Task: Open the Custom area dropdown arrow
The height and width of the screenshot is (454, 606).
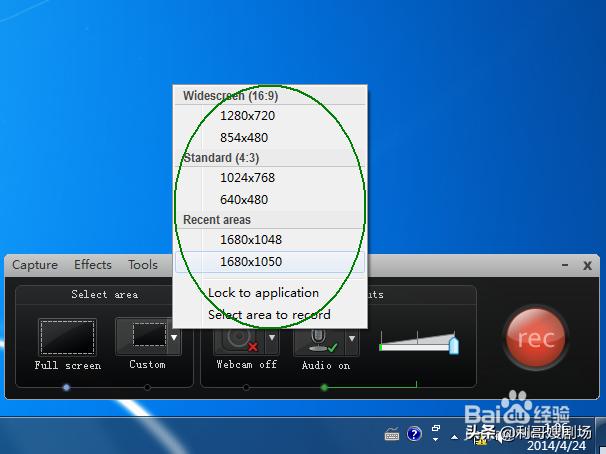Action: 175,337
